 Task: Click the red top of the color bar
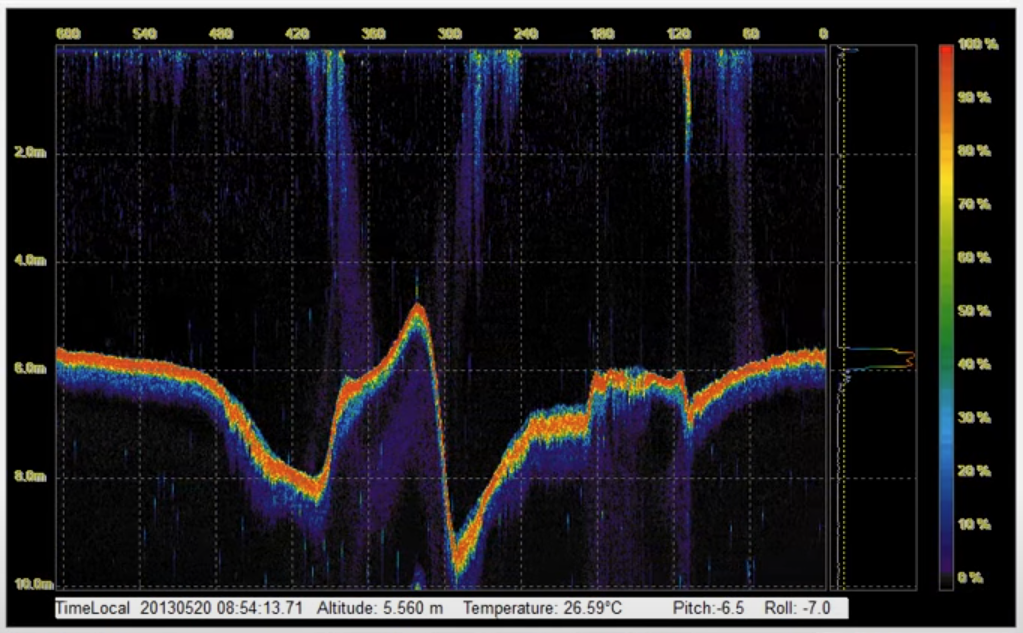(946, 50)
